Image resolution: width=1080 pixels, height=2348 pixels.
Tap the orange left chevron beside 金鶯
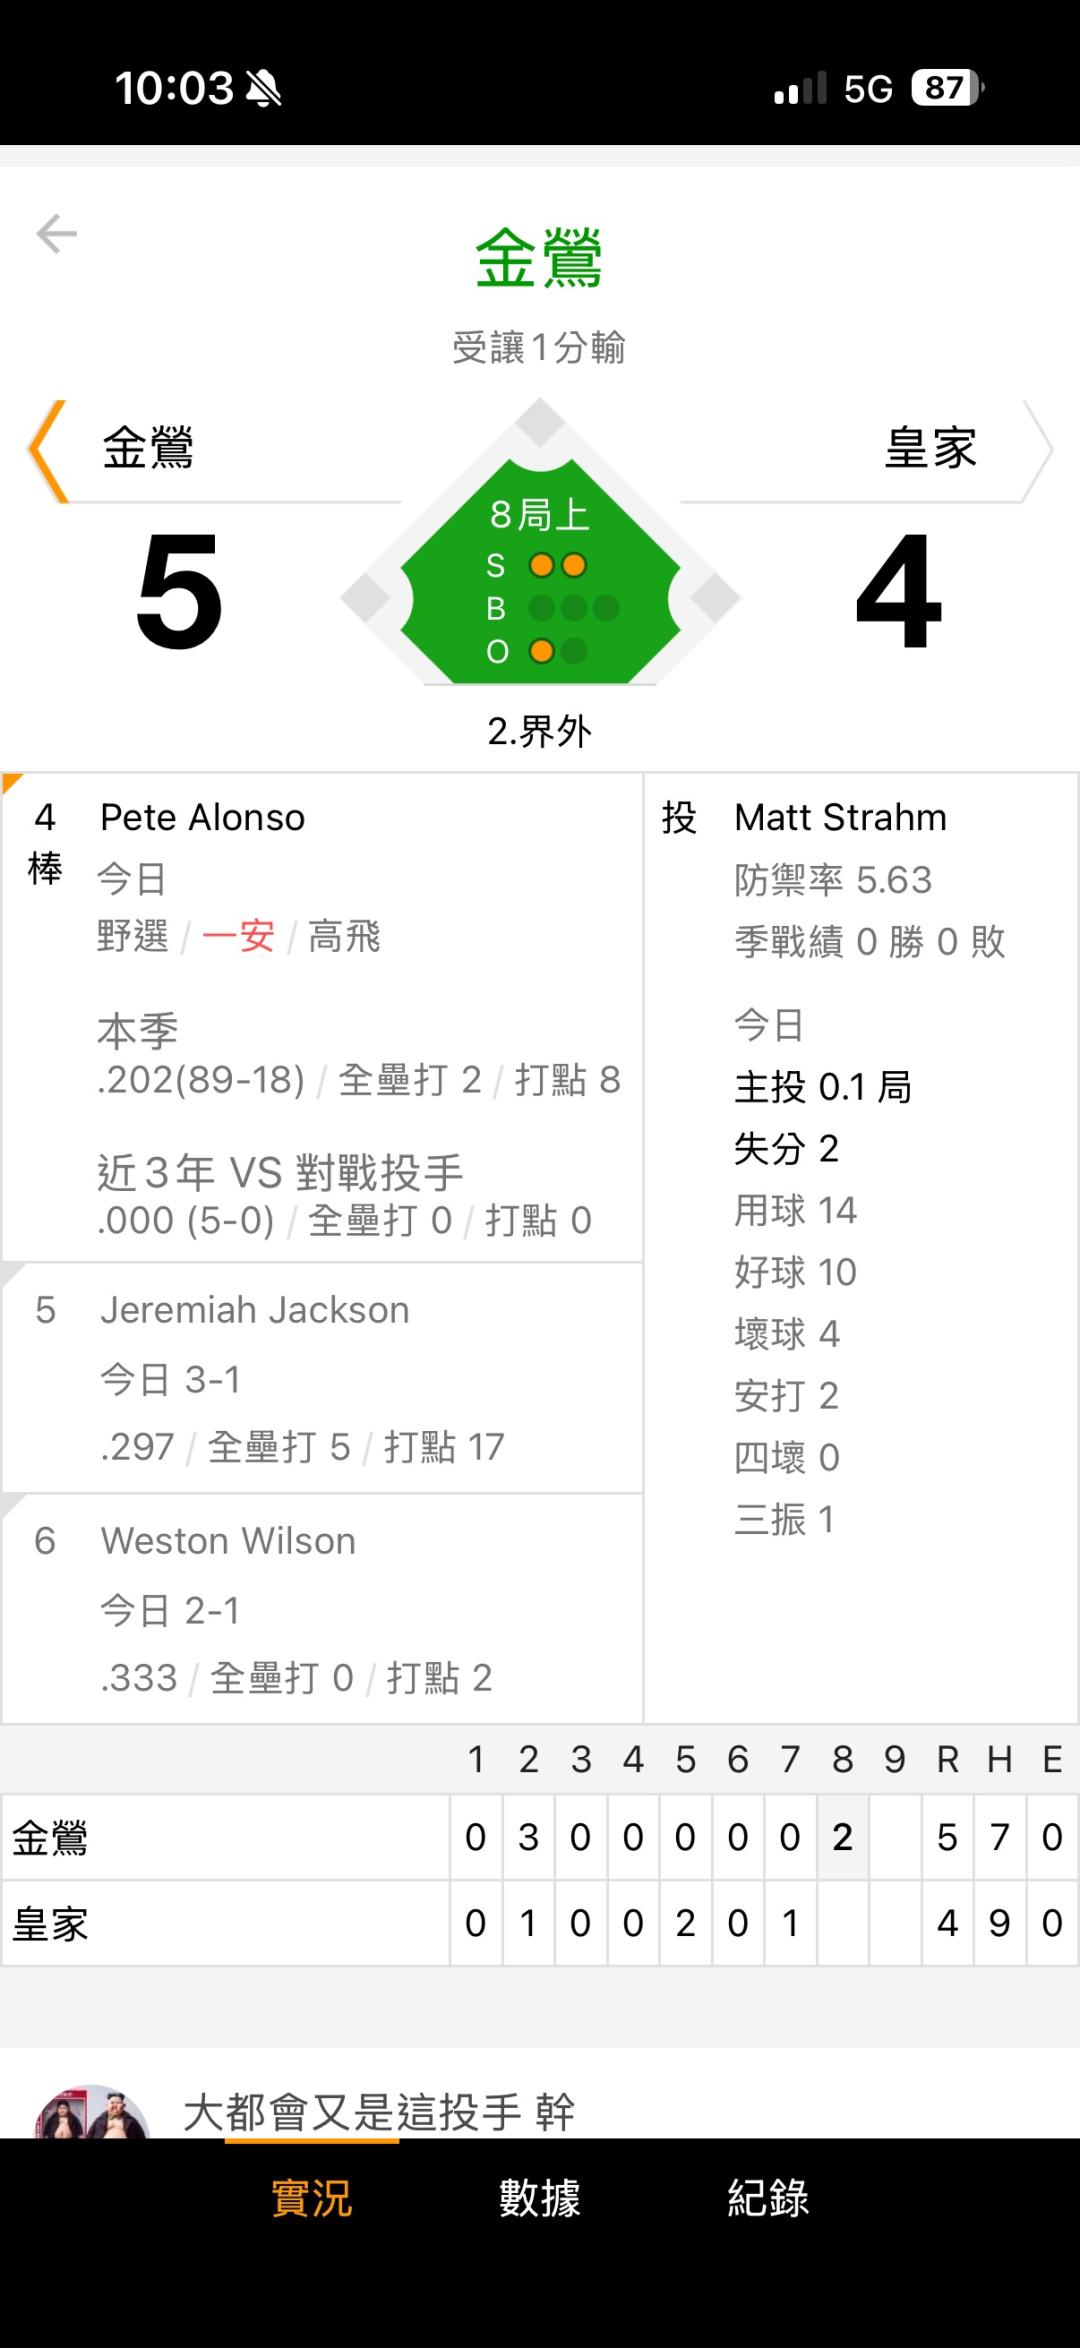[x=47, y=451]
